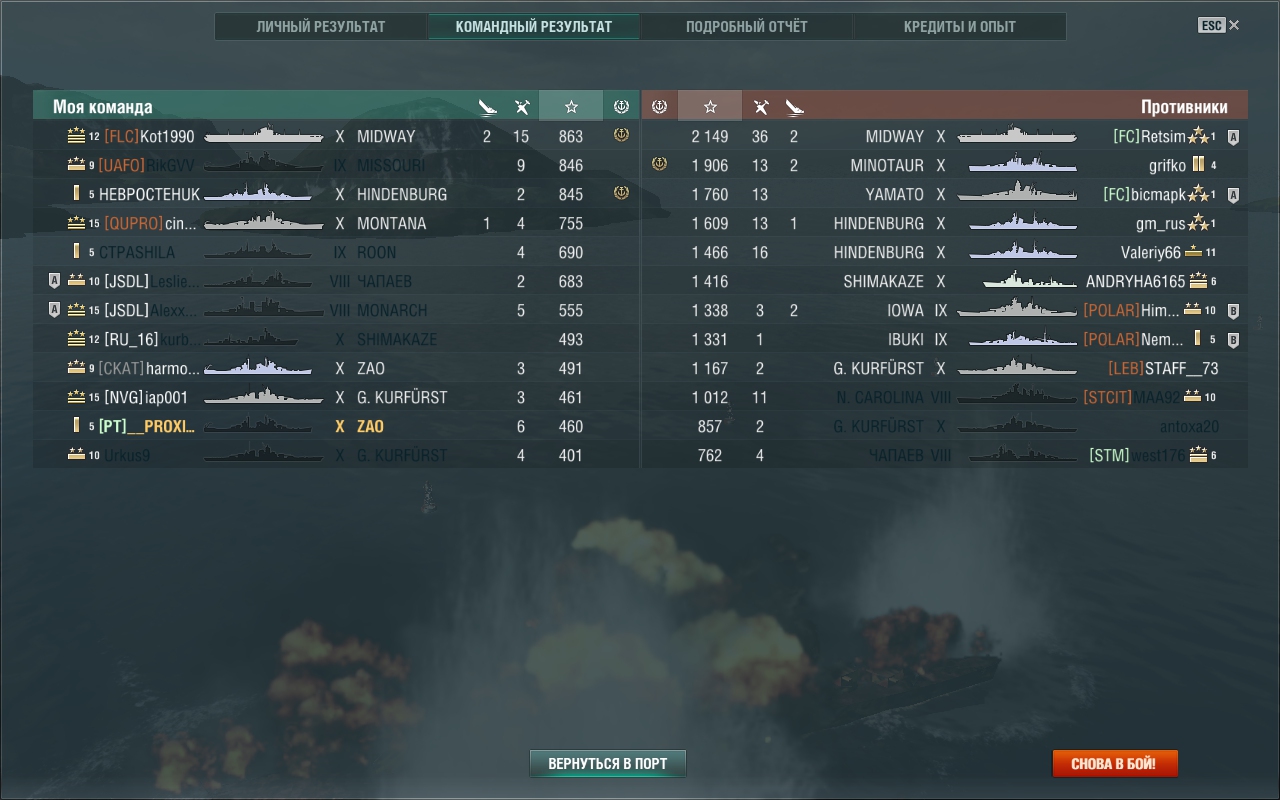Select player НЕВРОСТЕНИК Hindenburg row
The width and height of the screenshot is (1280, 800).
[336, 194]
